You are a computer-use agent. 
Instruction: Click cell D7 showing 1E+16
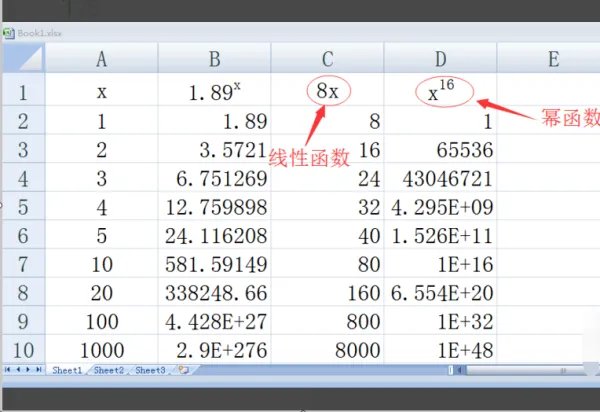click(x=440, y=263)
